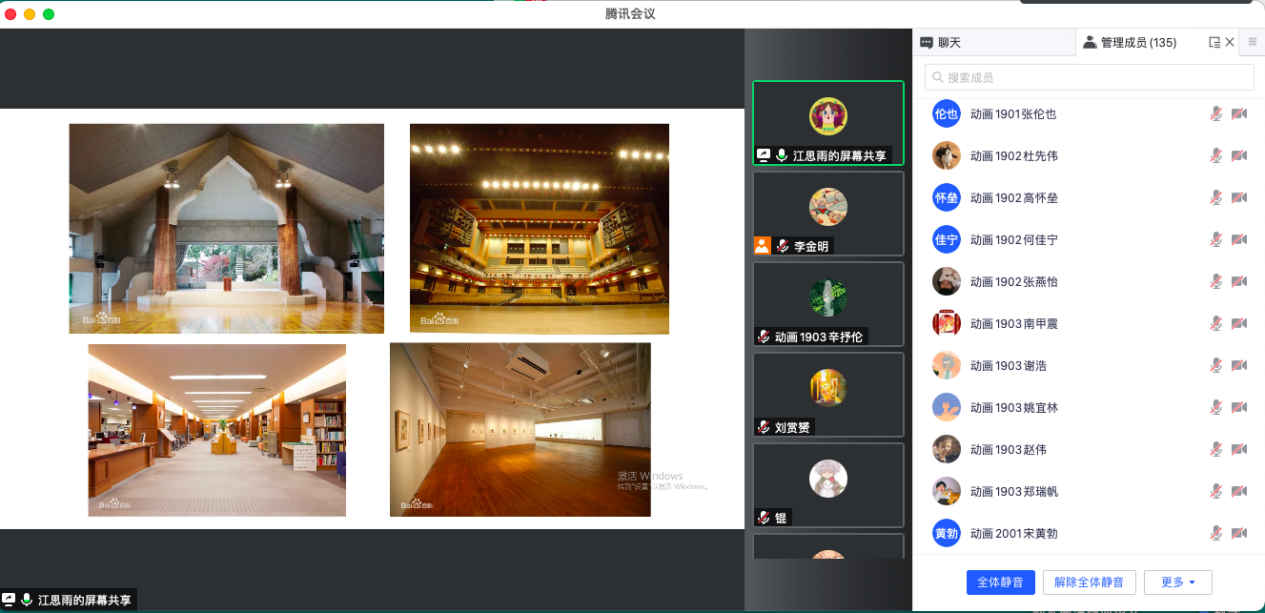
Task: Click 谢浩's muted microphone icon
Action: click(x=1216, y=366)
